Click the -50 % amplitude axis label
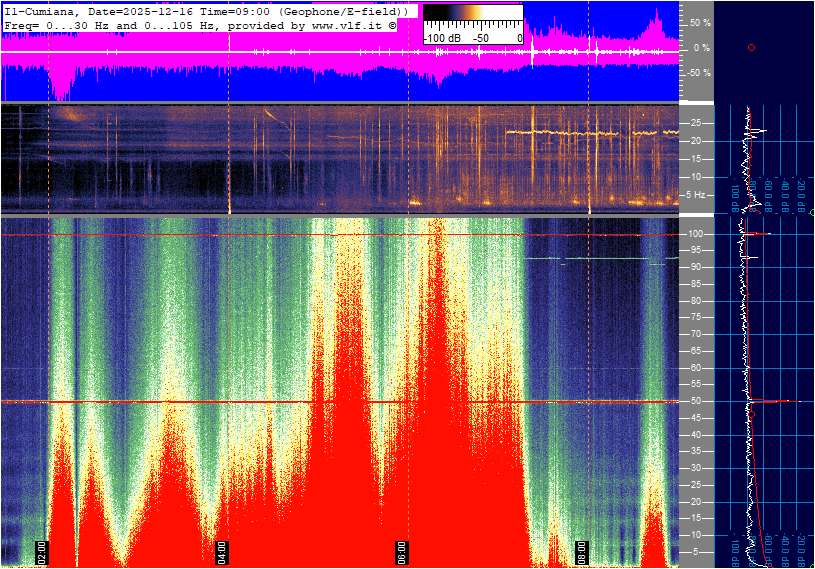Image resolution: width=815 pixels, height=569 pixels. click(699, 73)
